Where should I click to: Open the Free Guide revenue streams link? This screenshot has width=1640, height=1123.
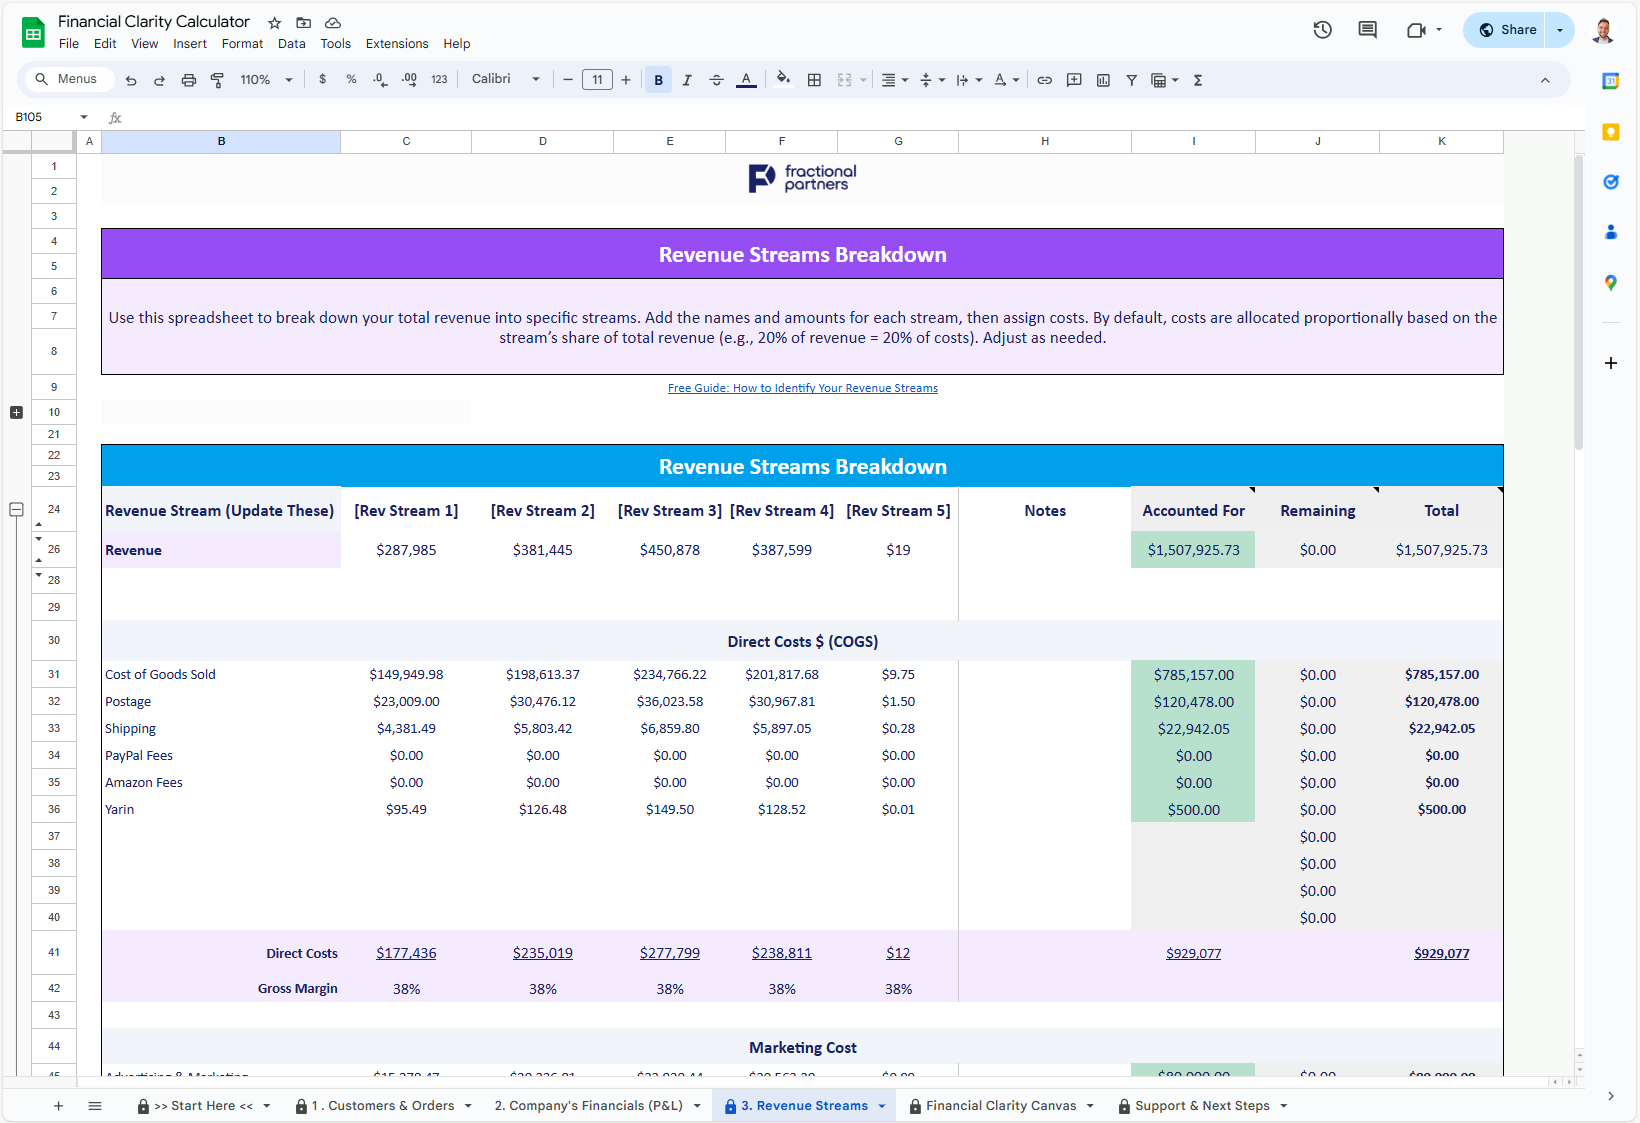pyautogui.click(x=802, y=388)
